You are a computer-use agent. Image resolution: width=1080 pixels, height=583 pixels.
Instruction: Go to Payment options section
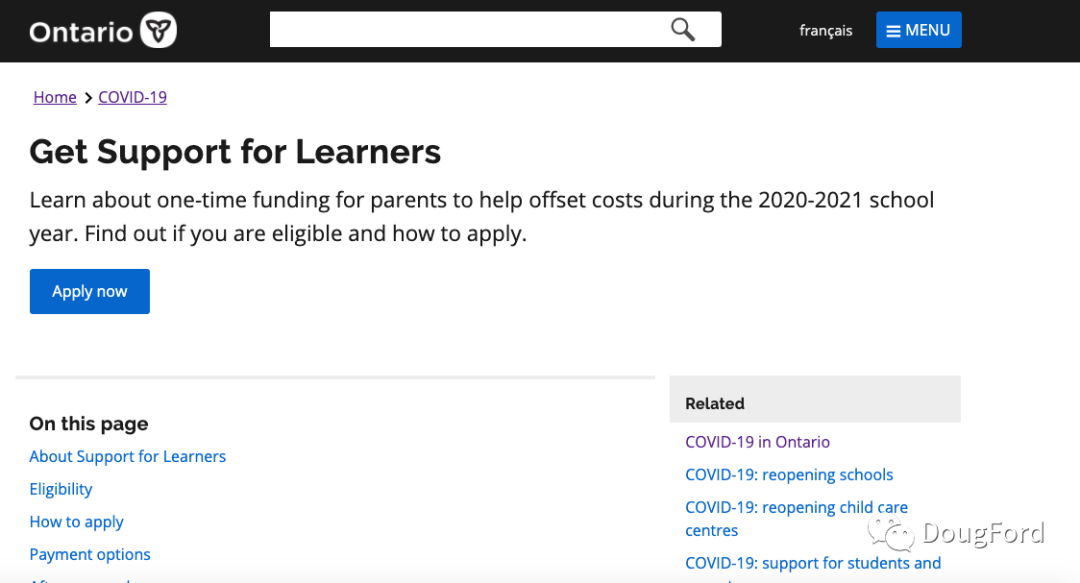point(90,554)
